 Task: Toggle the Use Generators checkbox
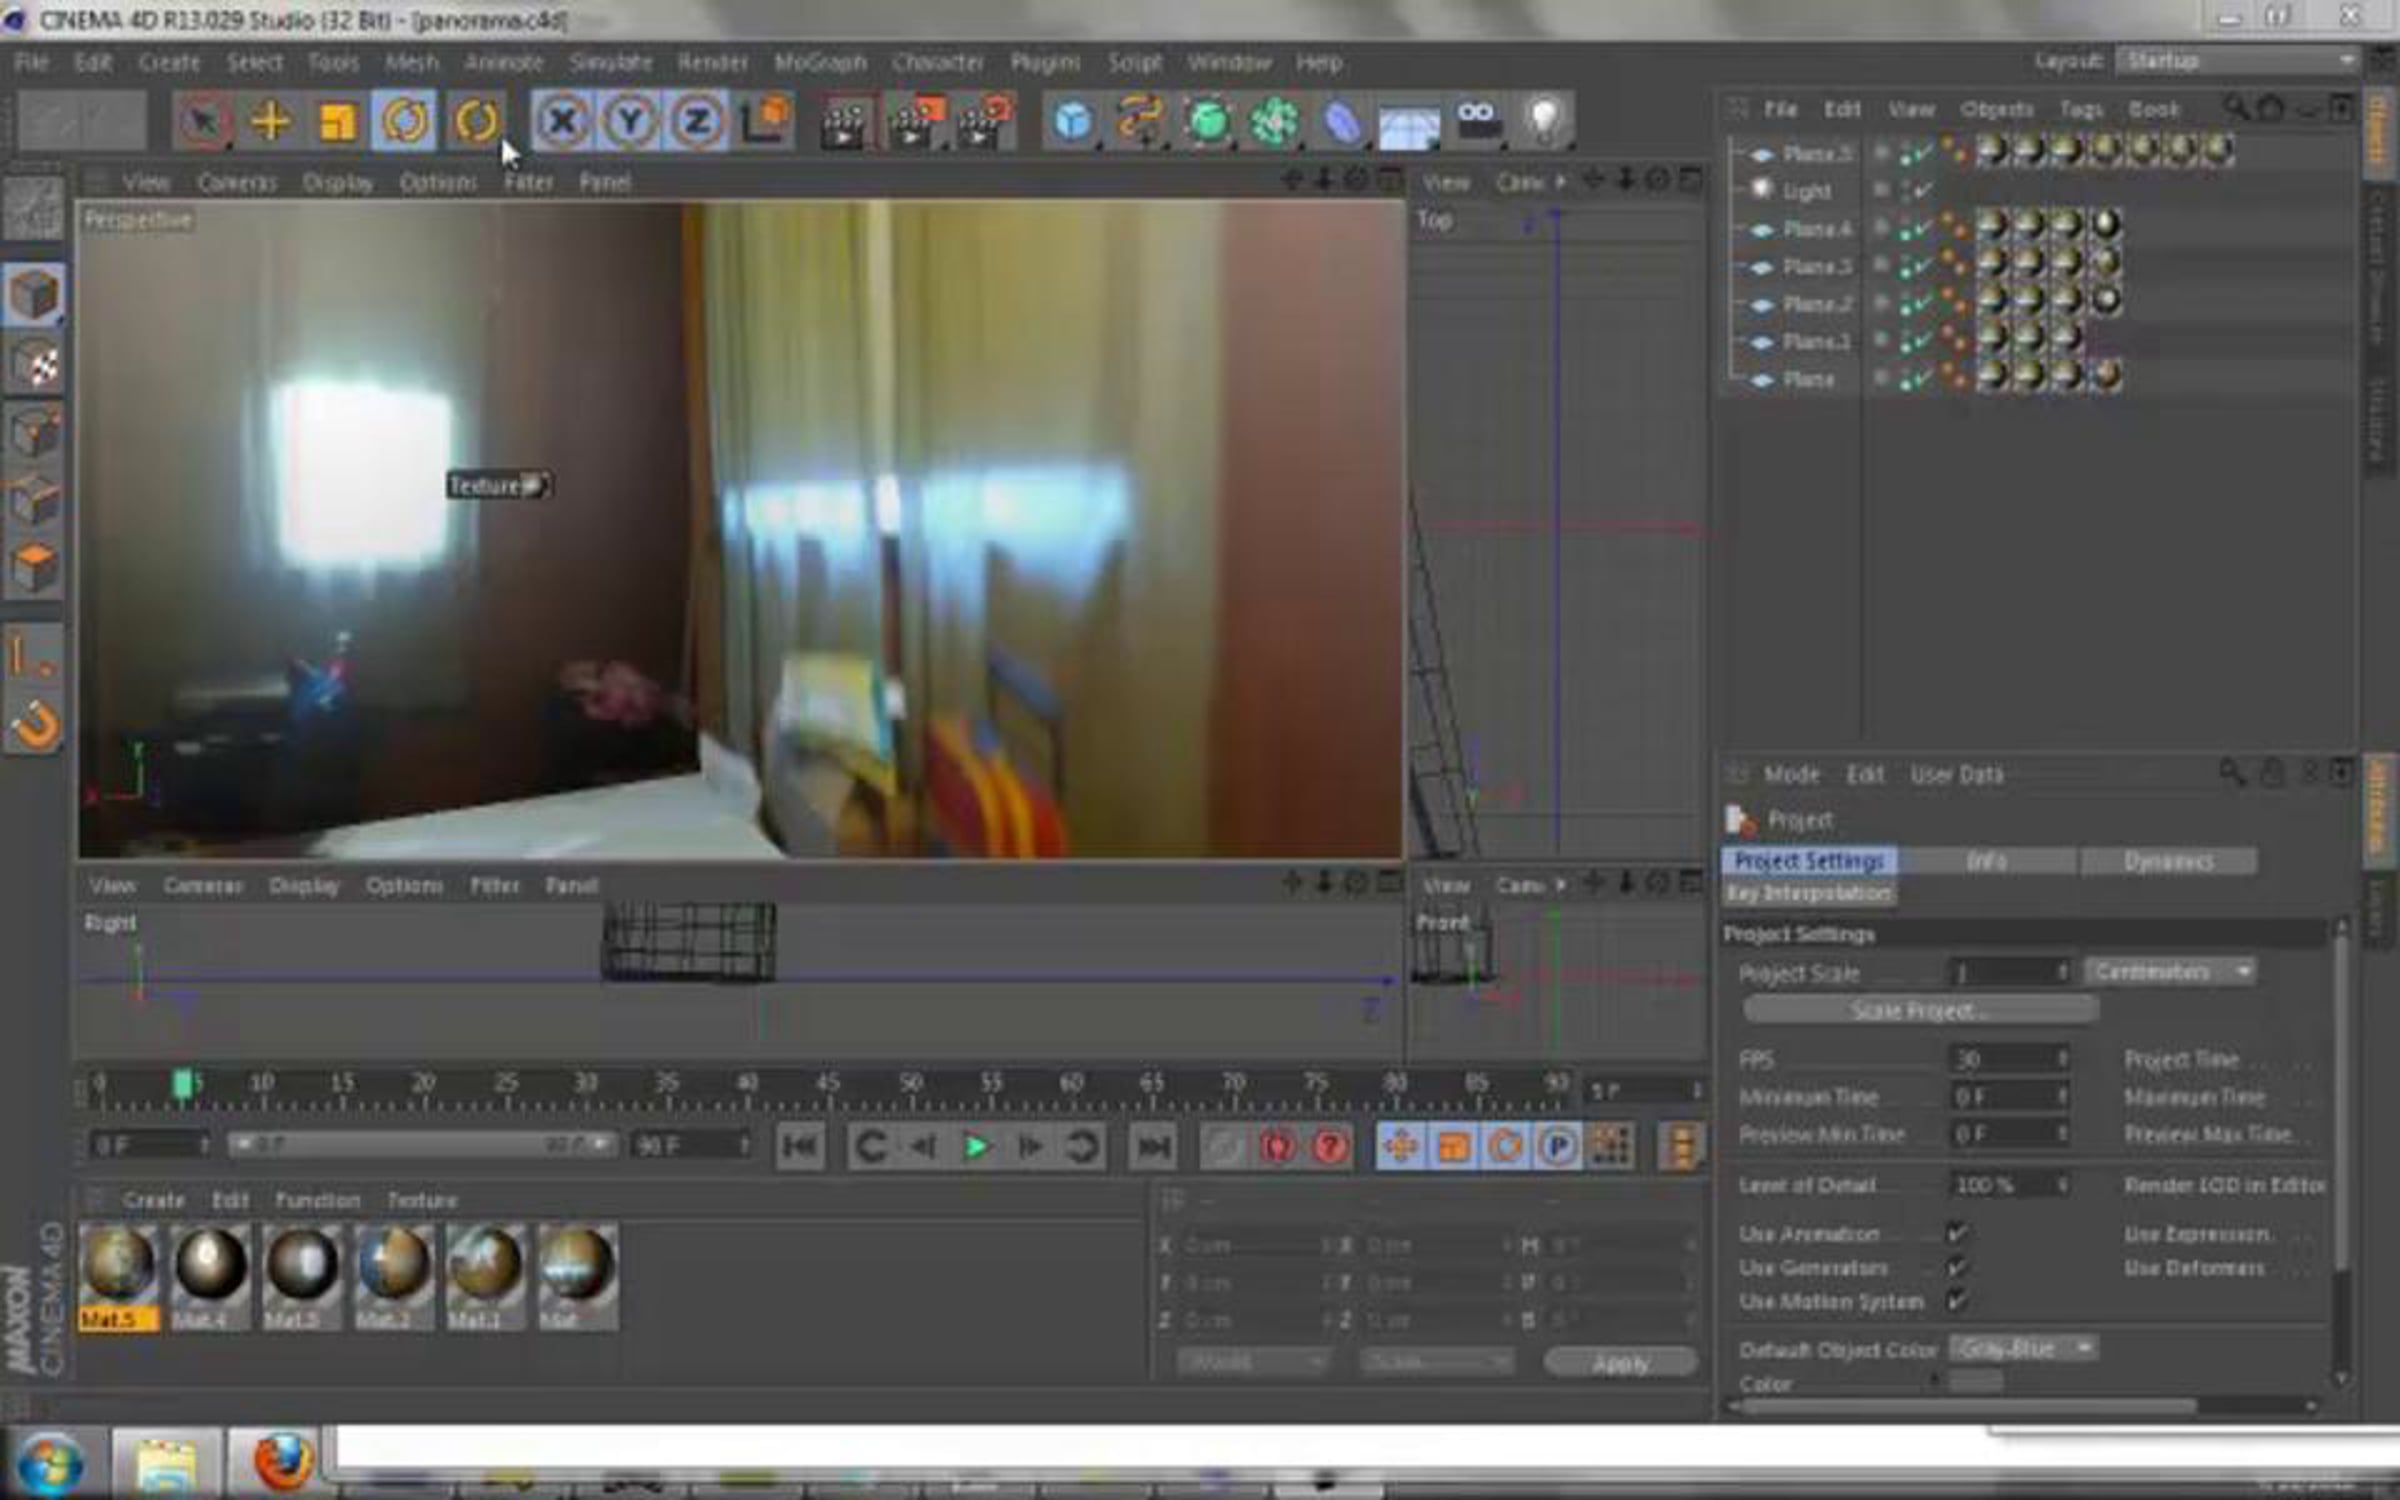(x=1957, y=1267)
